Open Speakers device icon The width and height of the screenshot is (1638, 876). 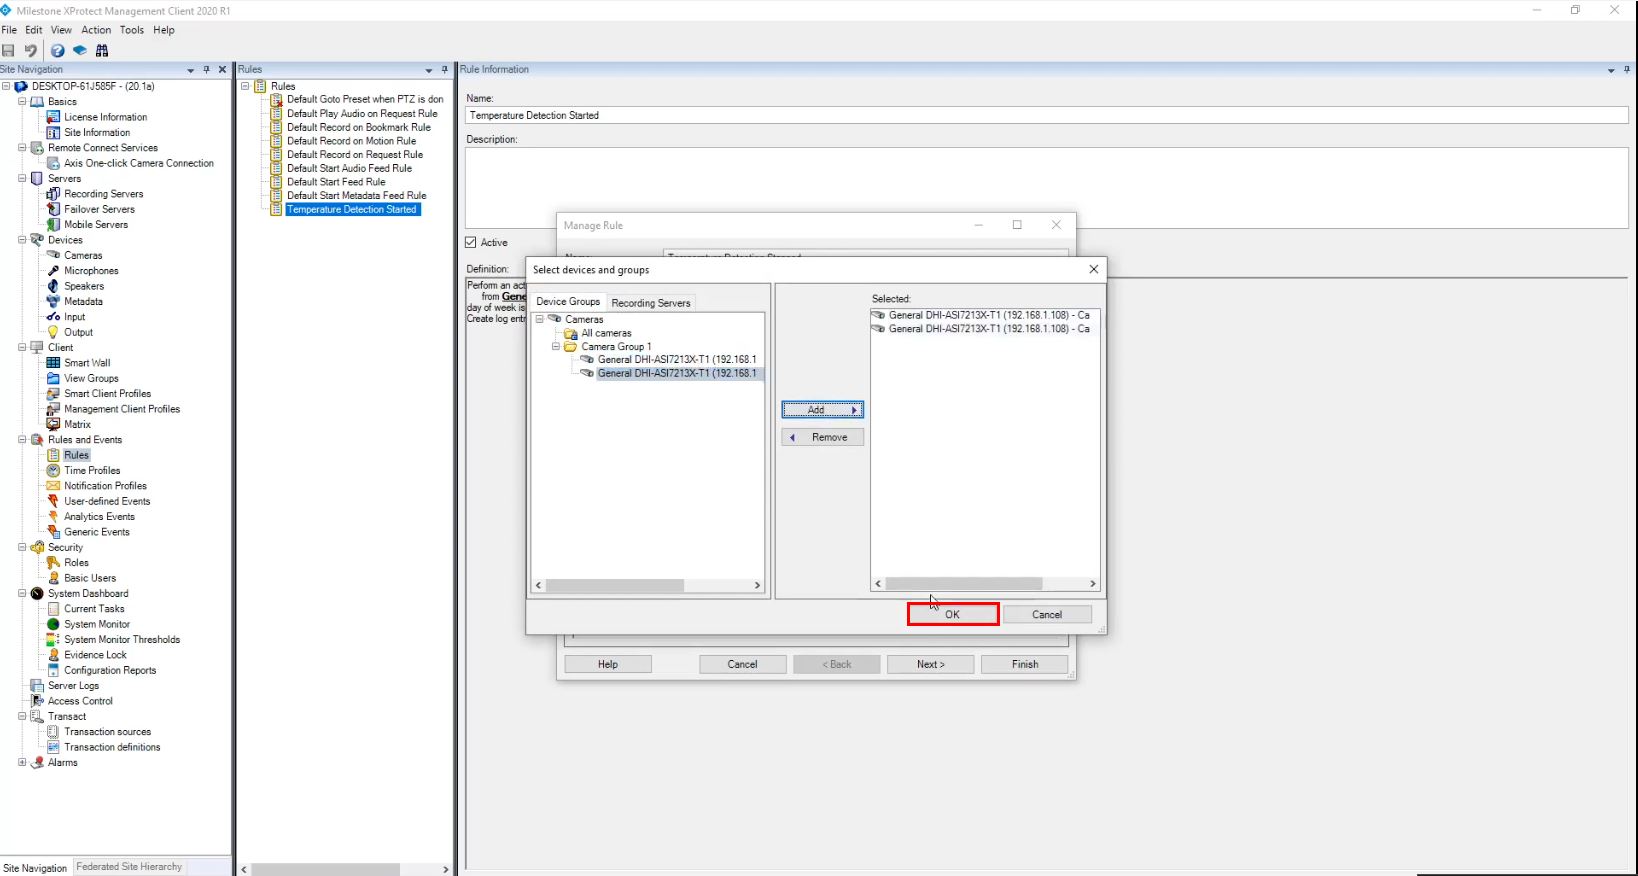pos(54,286)
